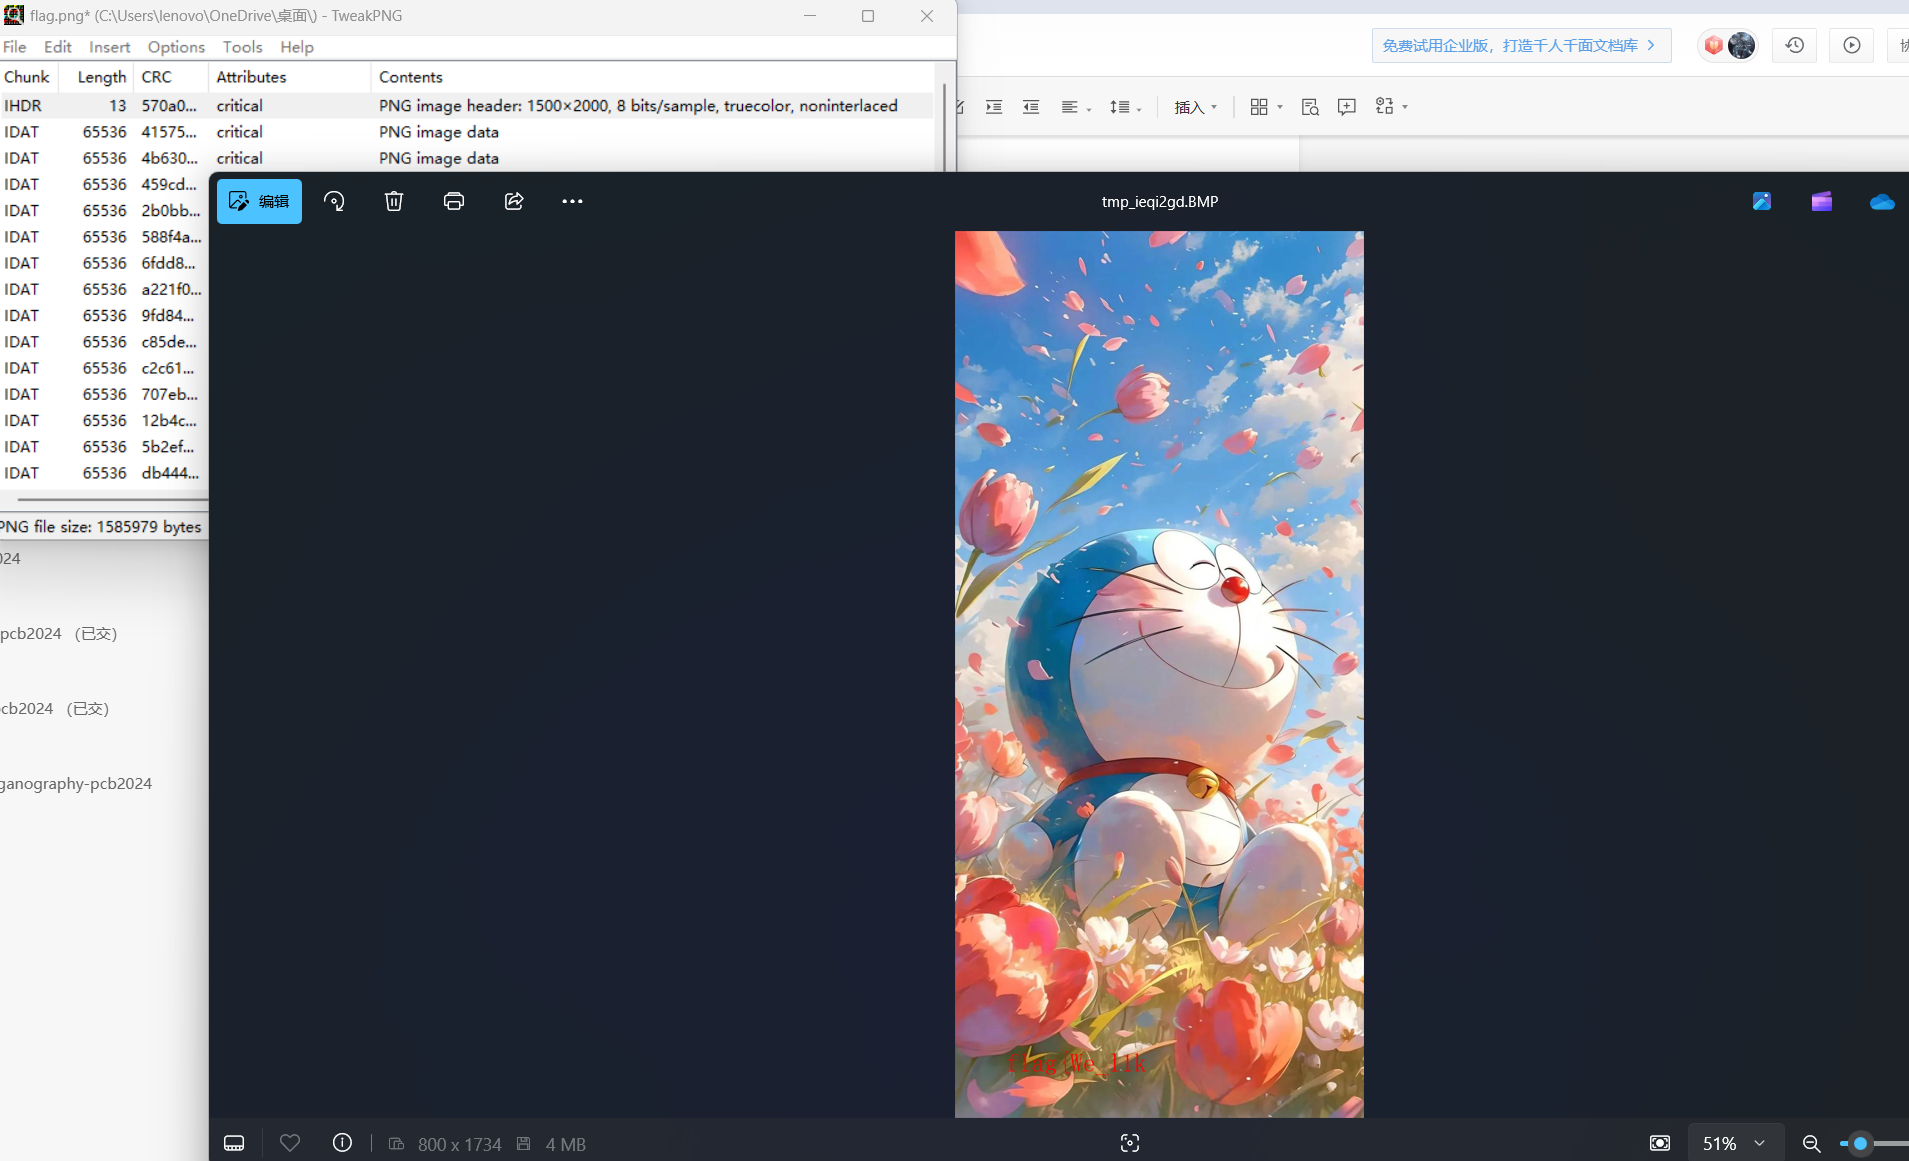The image size is (1909, 1161).
Task: Open the Designer app icon in Photos
Action: 1762,201
